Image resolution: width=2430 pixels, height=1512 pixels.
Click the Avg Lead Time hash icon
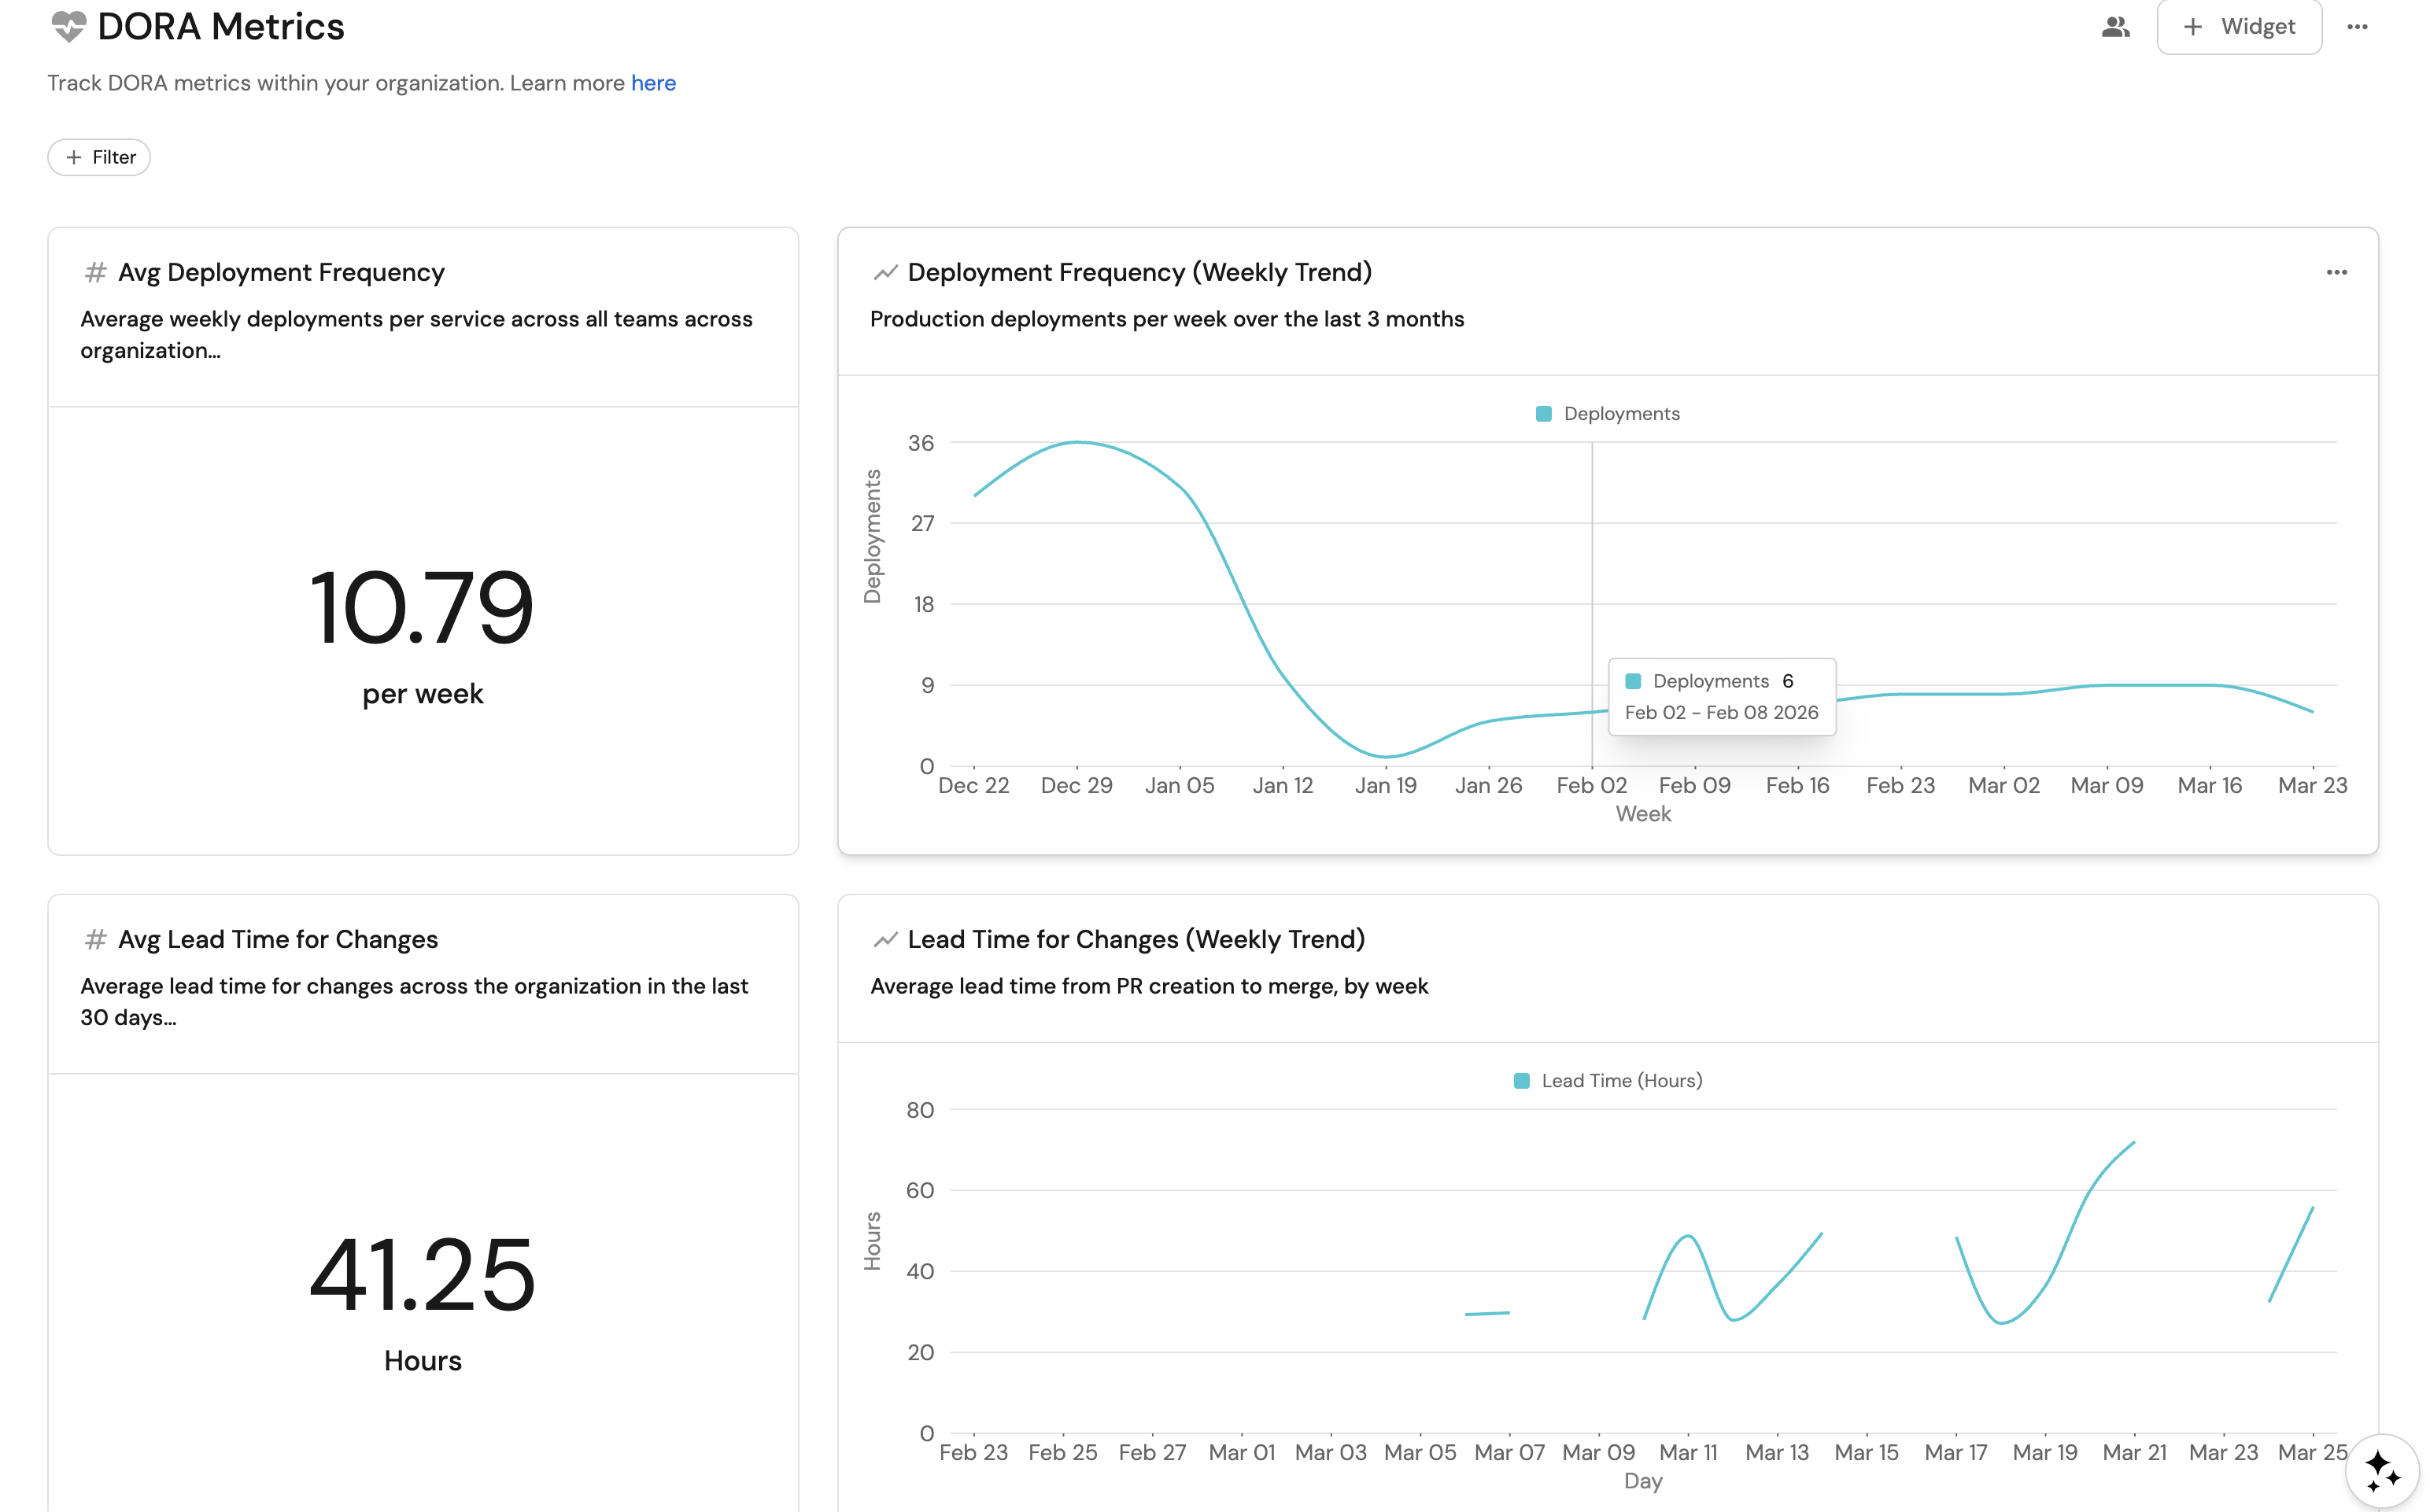click(95, 939)
